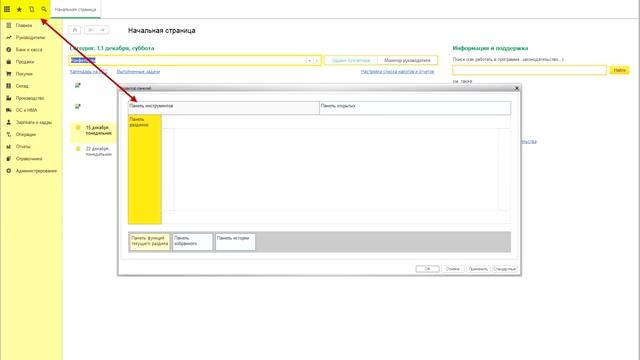Close the panel editor dialog
640x360 pixels.
(x=517, y=88)
